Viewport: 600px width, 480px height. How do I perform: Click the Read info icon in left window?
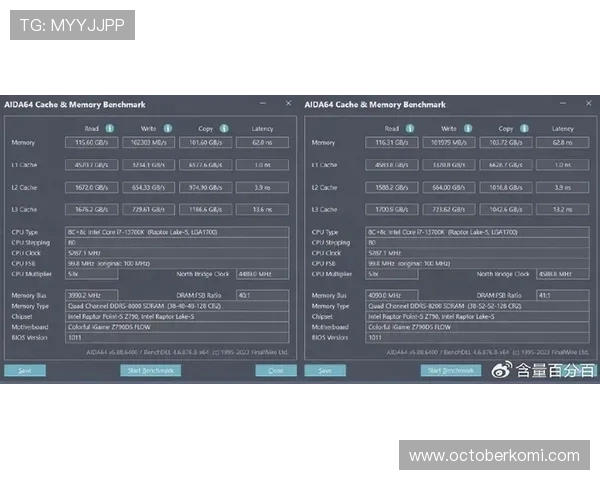coord(110,129)
